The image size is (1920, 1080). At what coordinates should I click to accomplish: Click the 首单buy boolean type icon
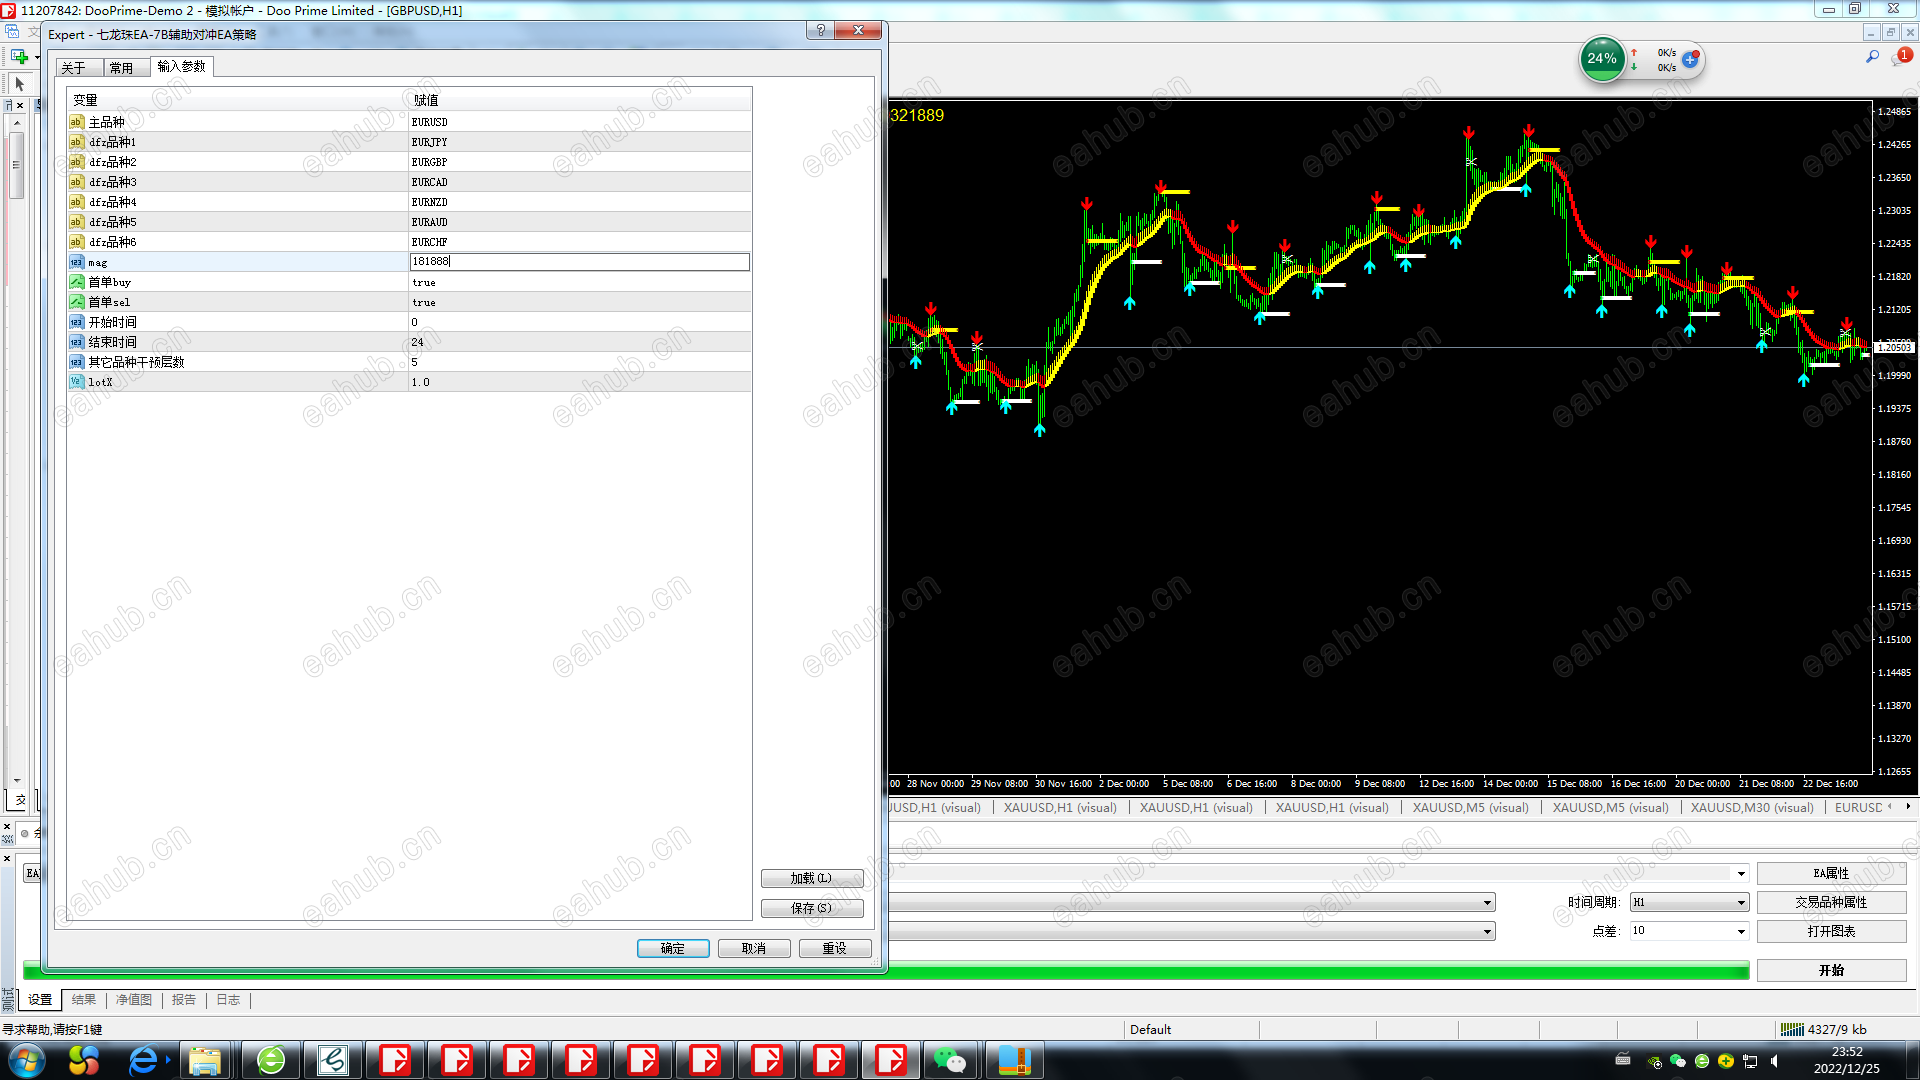pos(76,282)
